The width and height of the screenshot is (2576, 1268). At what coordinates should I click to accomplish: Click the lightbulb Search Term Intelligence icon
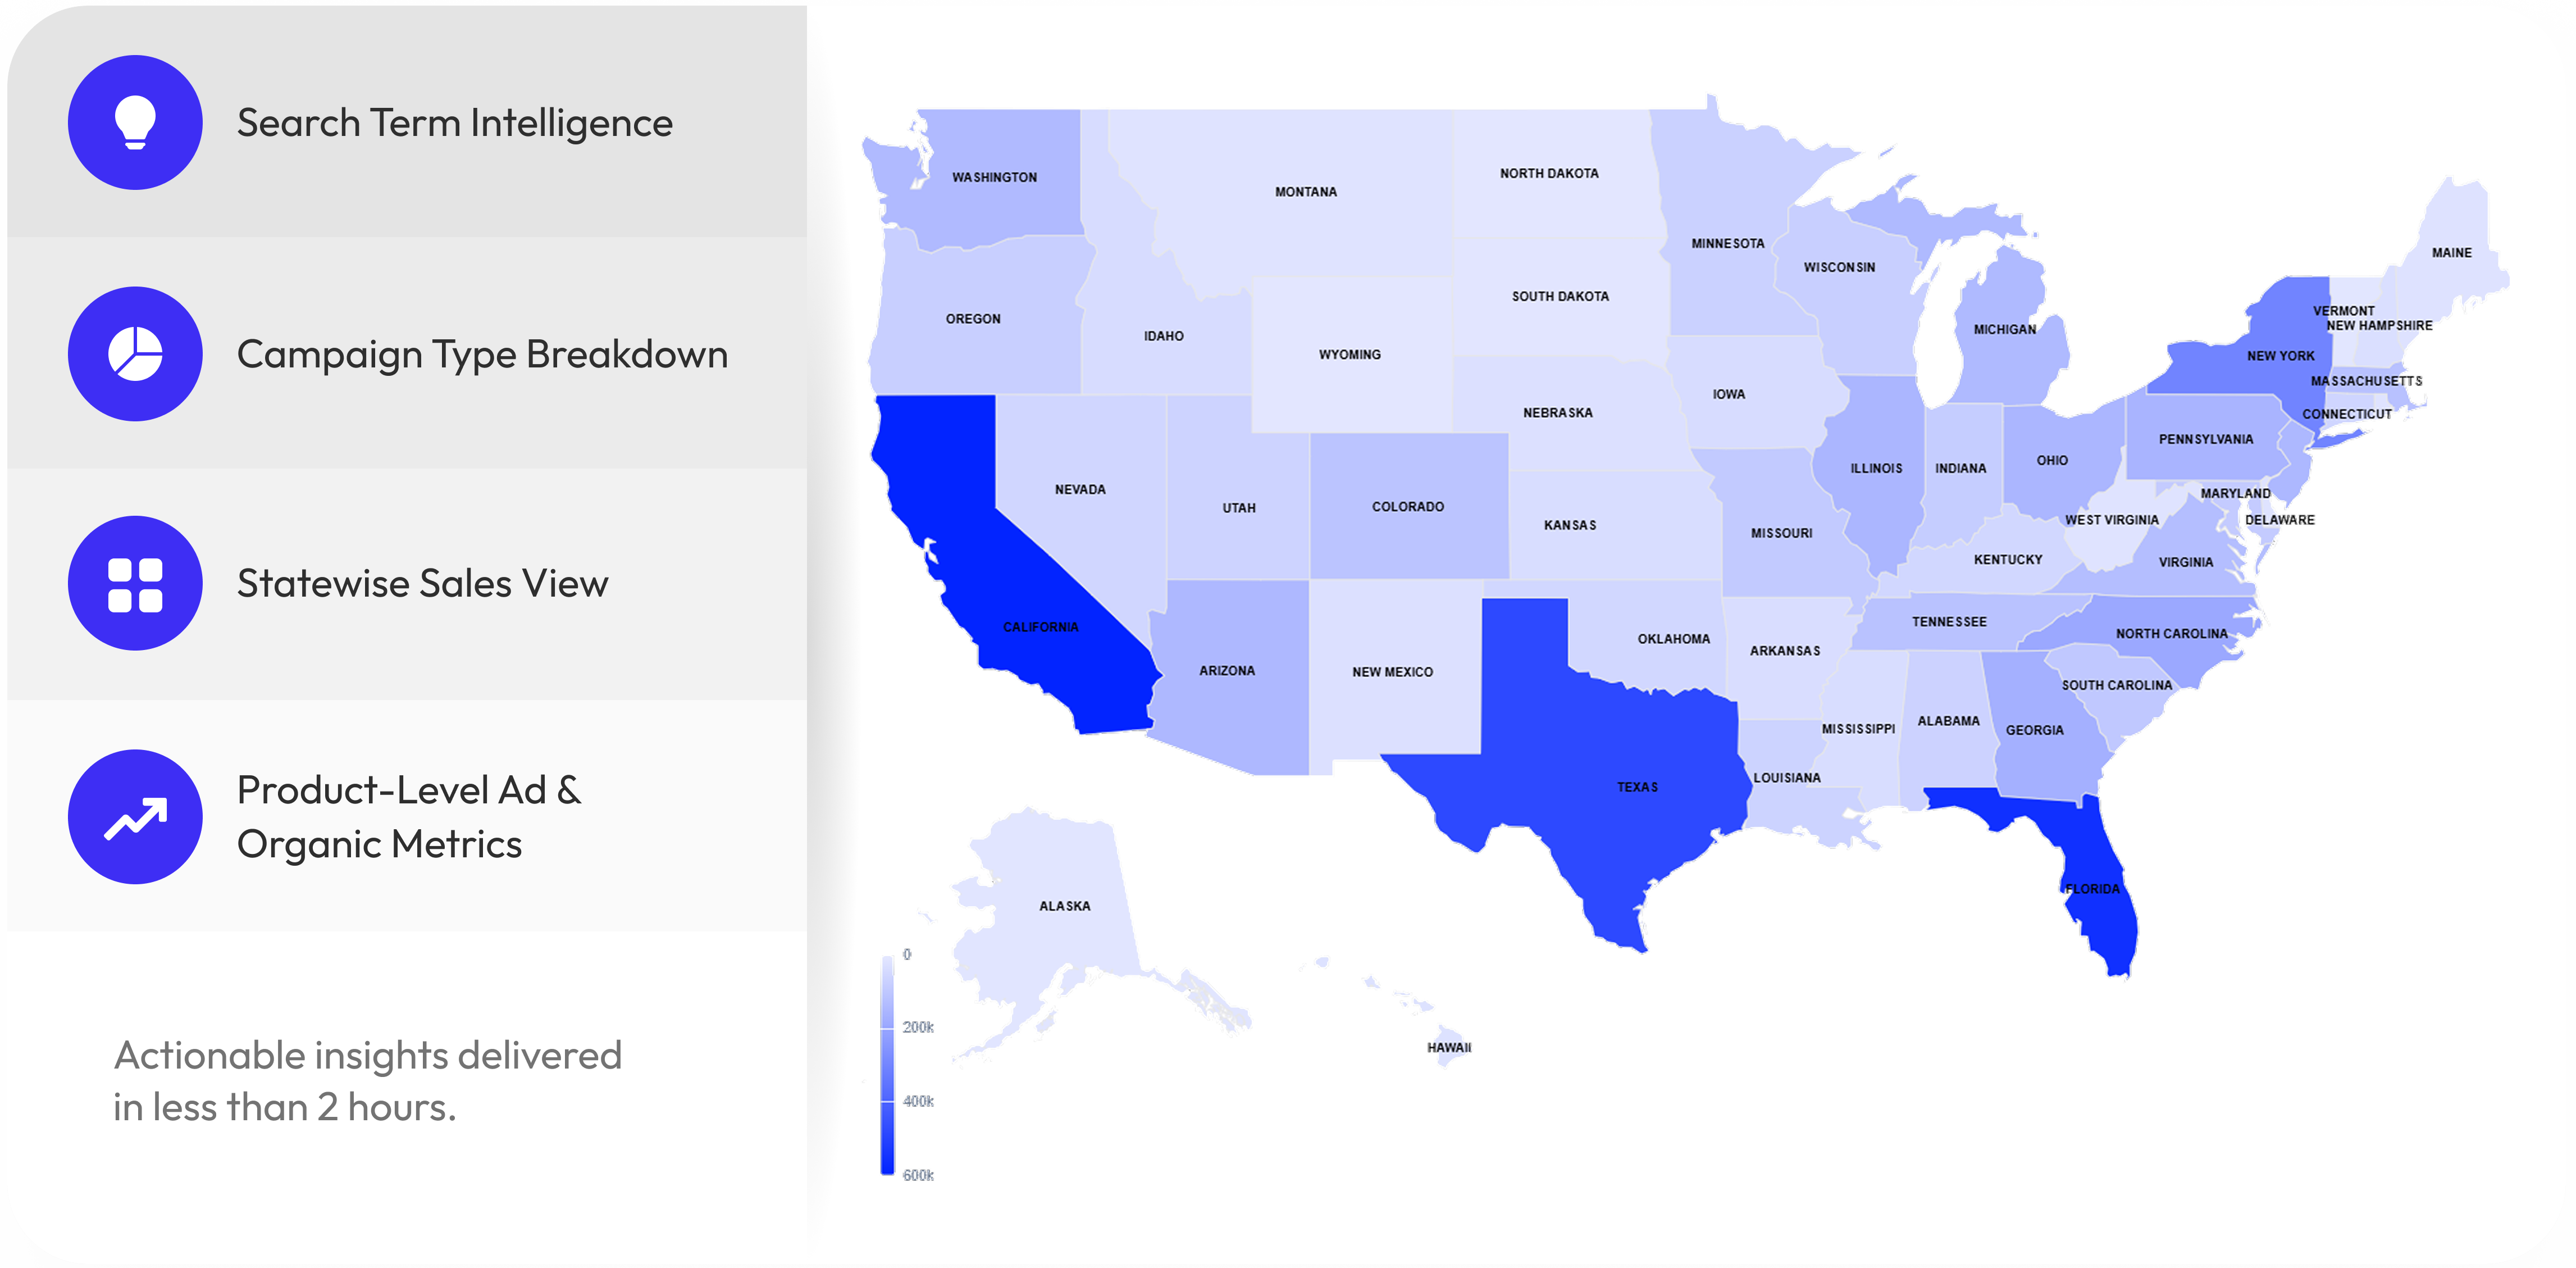(135, 122)
